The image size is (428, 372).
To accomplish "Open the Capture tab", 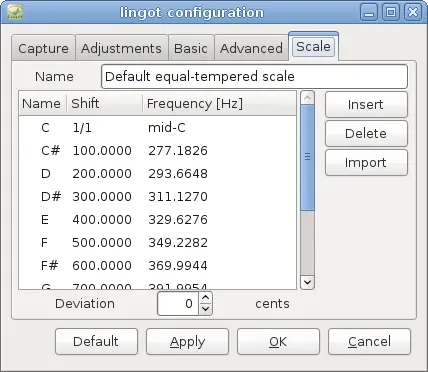I will click(43, 48).
